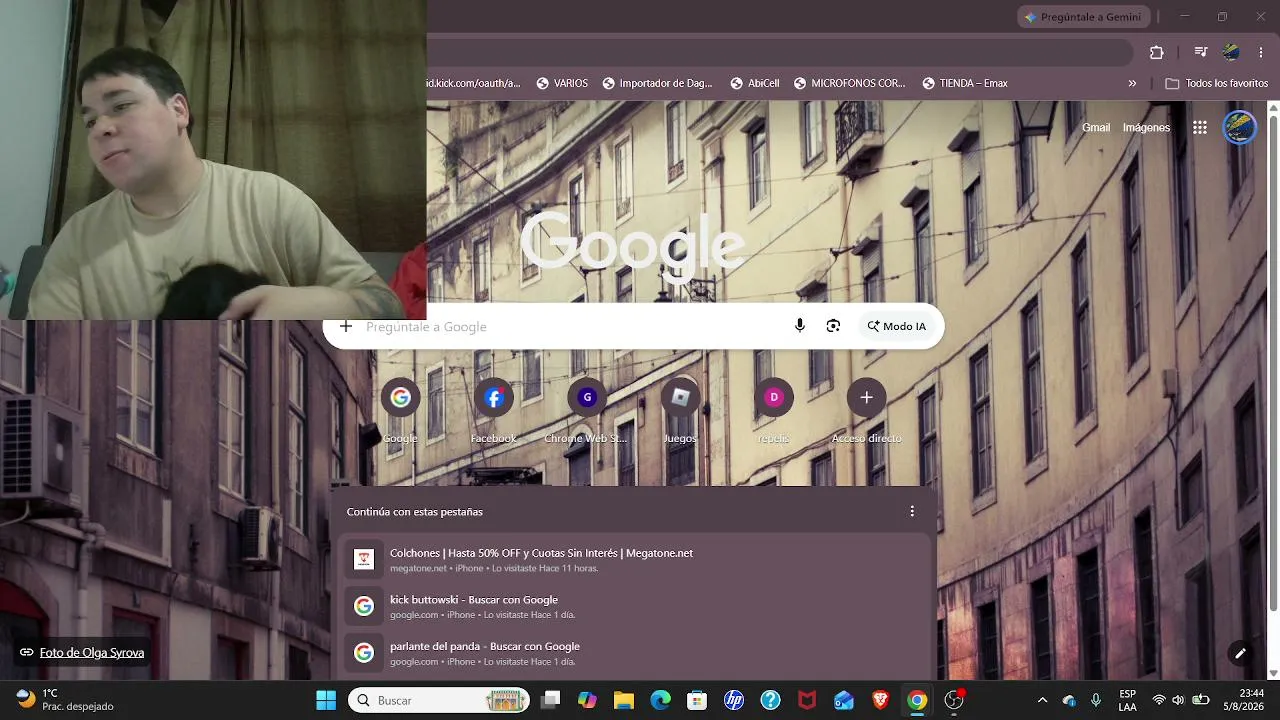Click the taskbar Buscar search box
Image resolution: width=1280 pixels, height=720 pixels.
click(x=439, y=700)
